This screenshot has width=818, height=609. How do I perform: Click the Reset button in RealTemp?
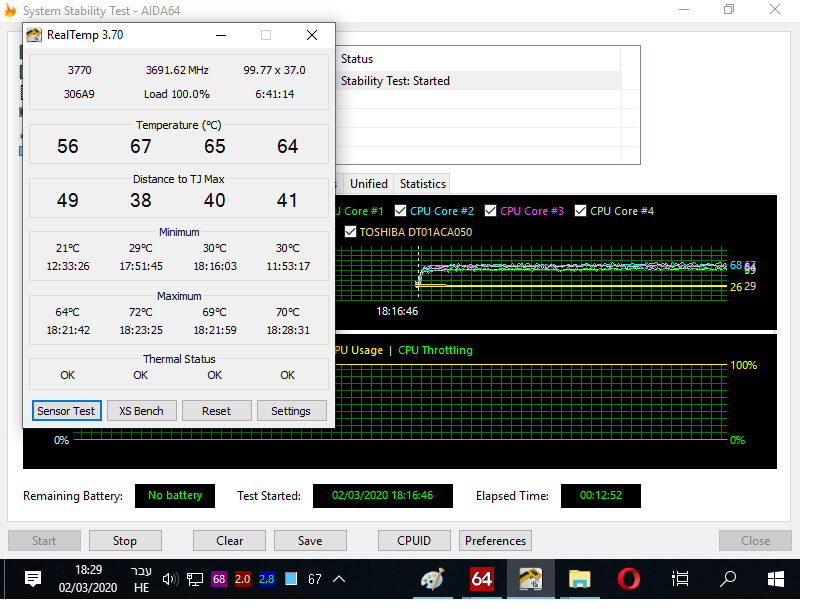click(216, 411)
